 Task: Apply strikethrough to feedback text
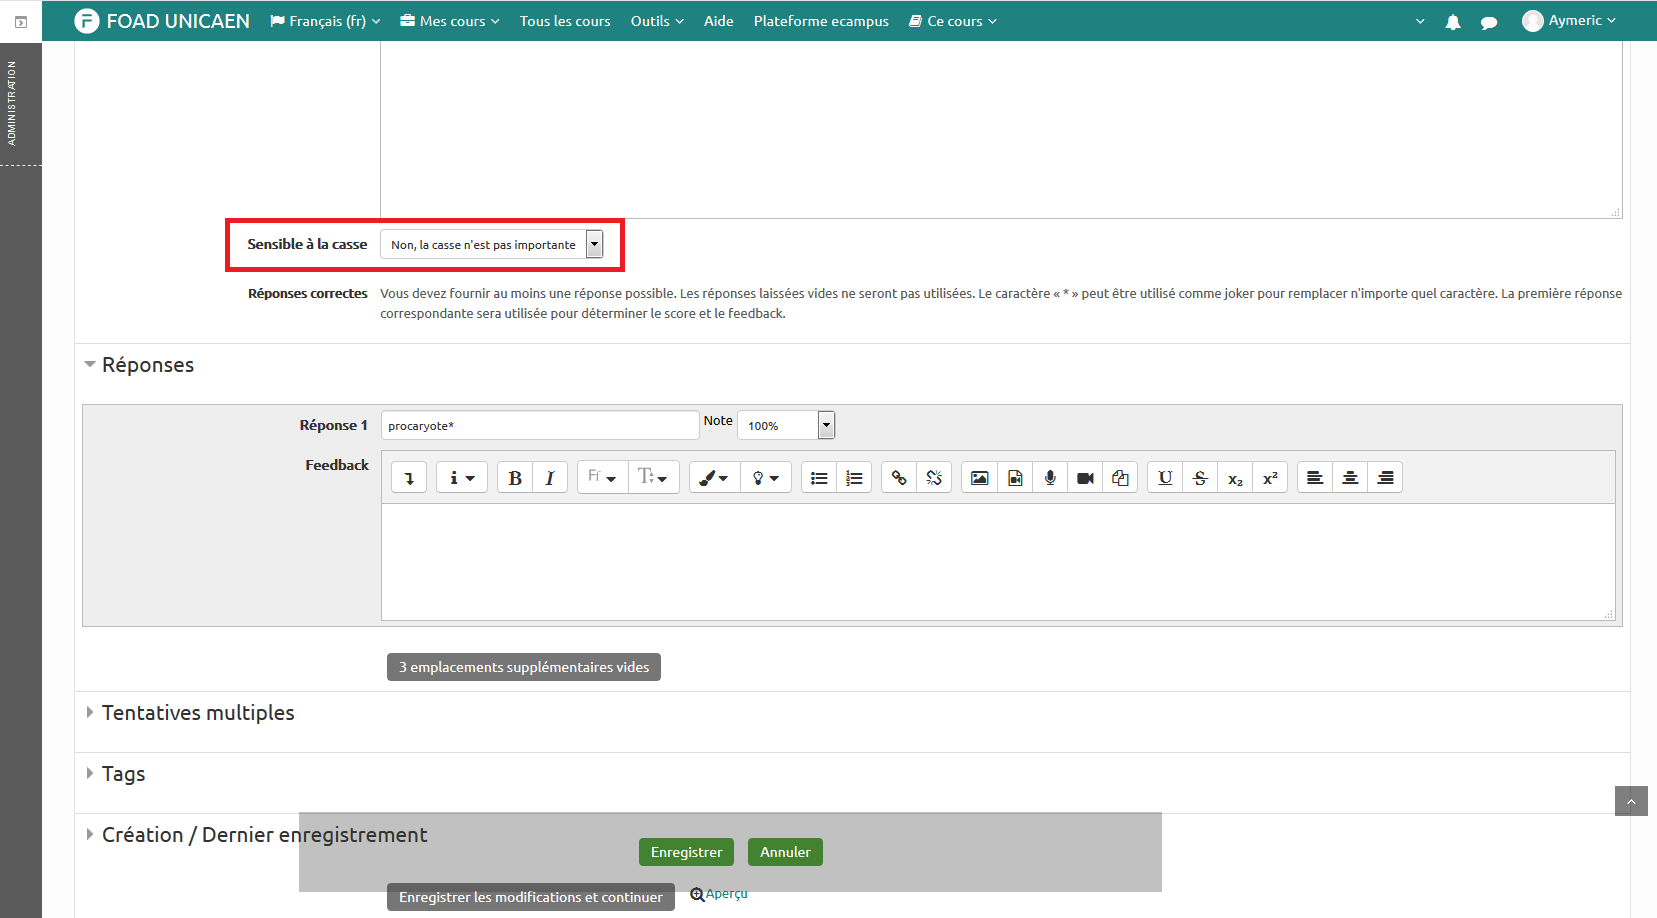(1200, 478)
